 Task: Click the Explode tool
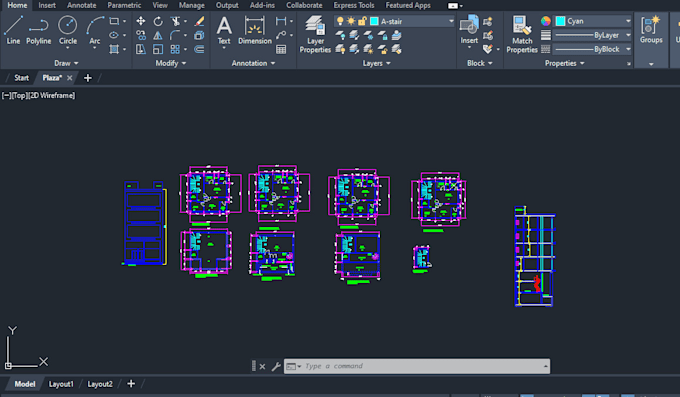coord(199,35)
